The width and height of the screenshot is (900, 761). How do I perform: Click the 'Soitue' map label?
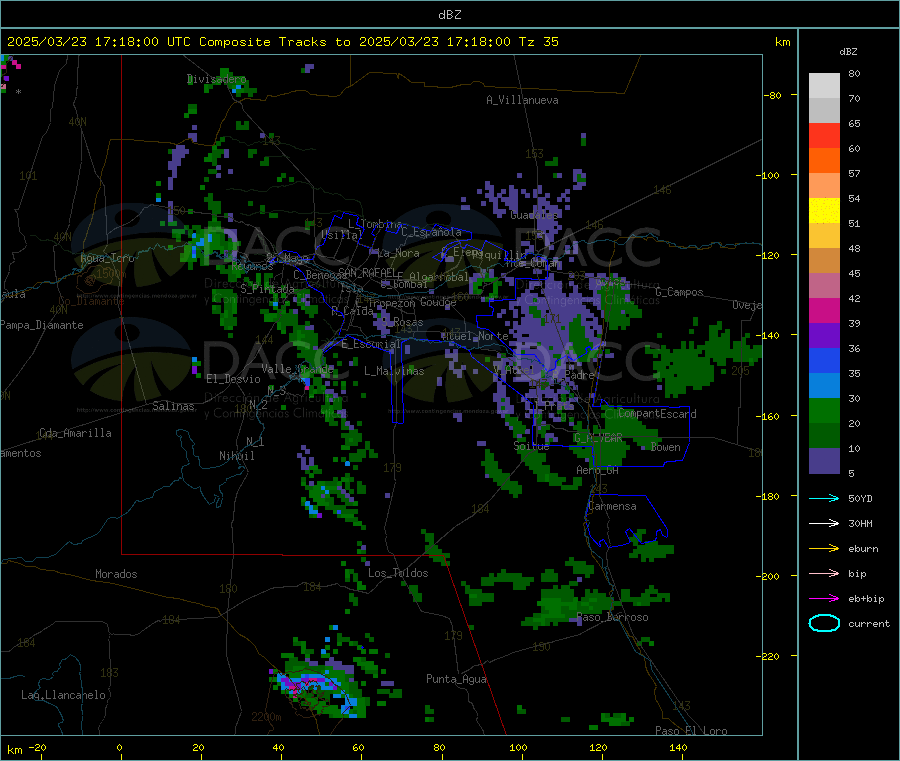(531, 446)
